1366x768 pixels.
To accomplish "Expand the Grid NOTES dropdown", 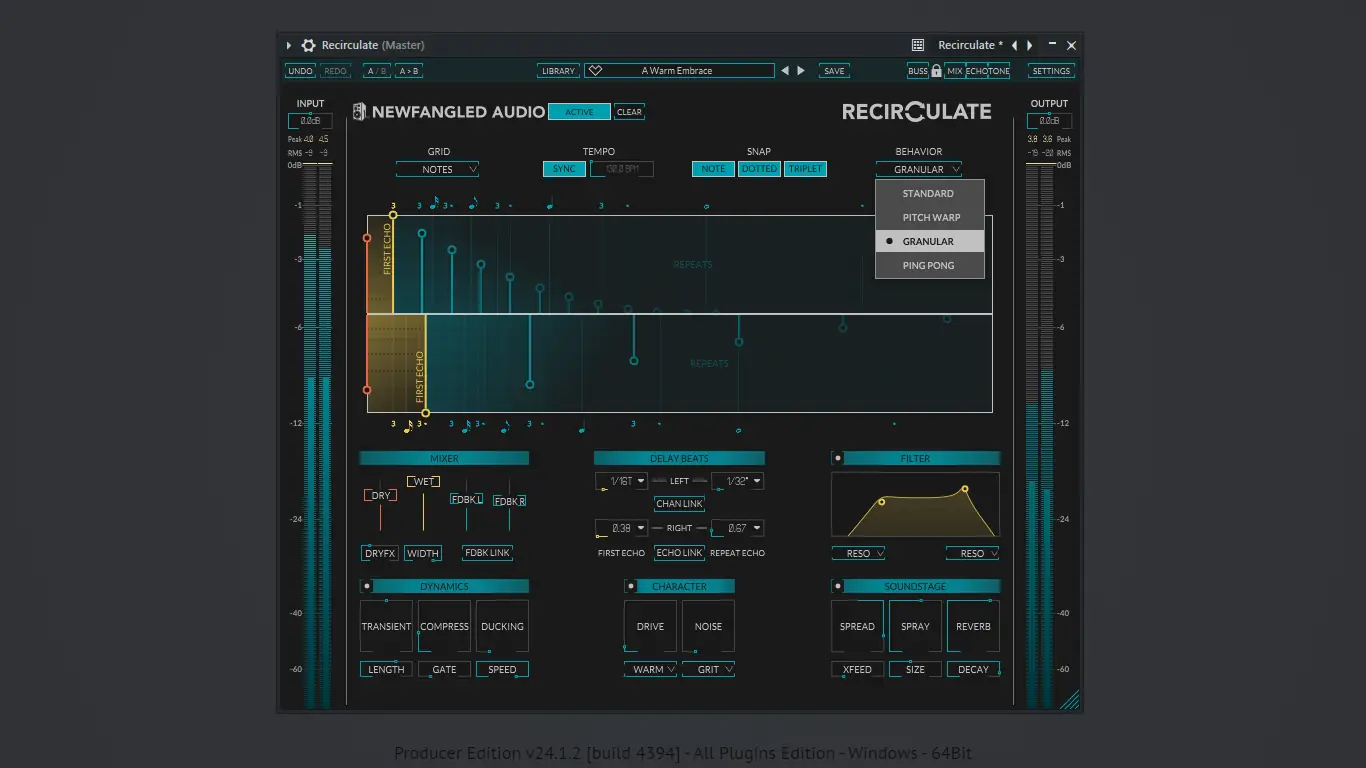I will pyautogui.click(x=437, y=169).
